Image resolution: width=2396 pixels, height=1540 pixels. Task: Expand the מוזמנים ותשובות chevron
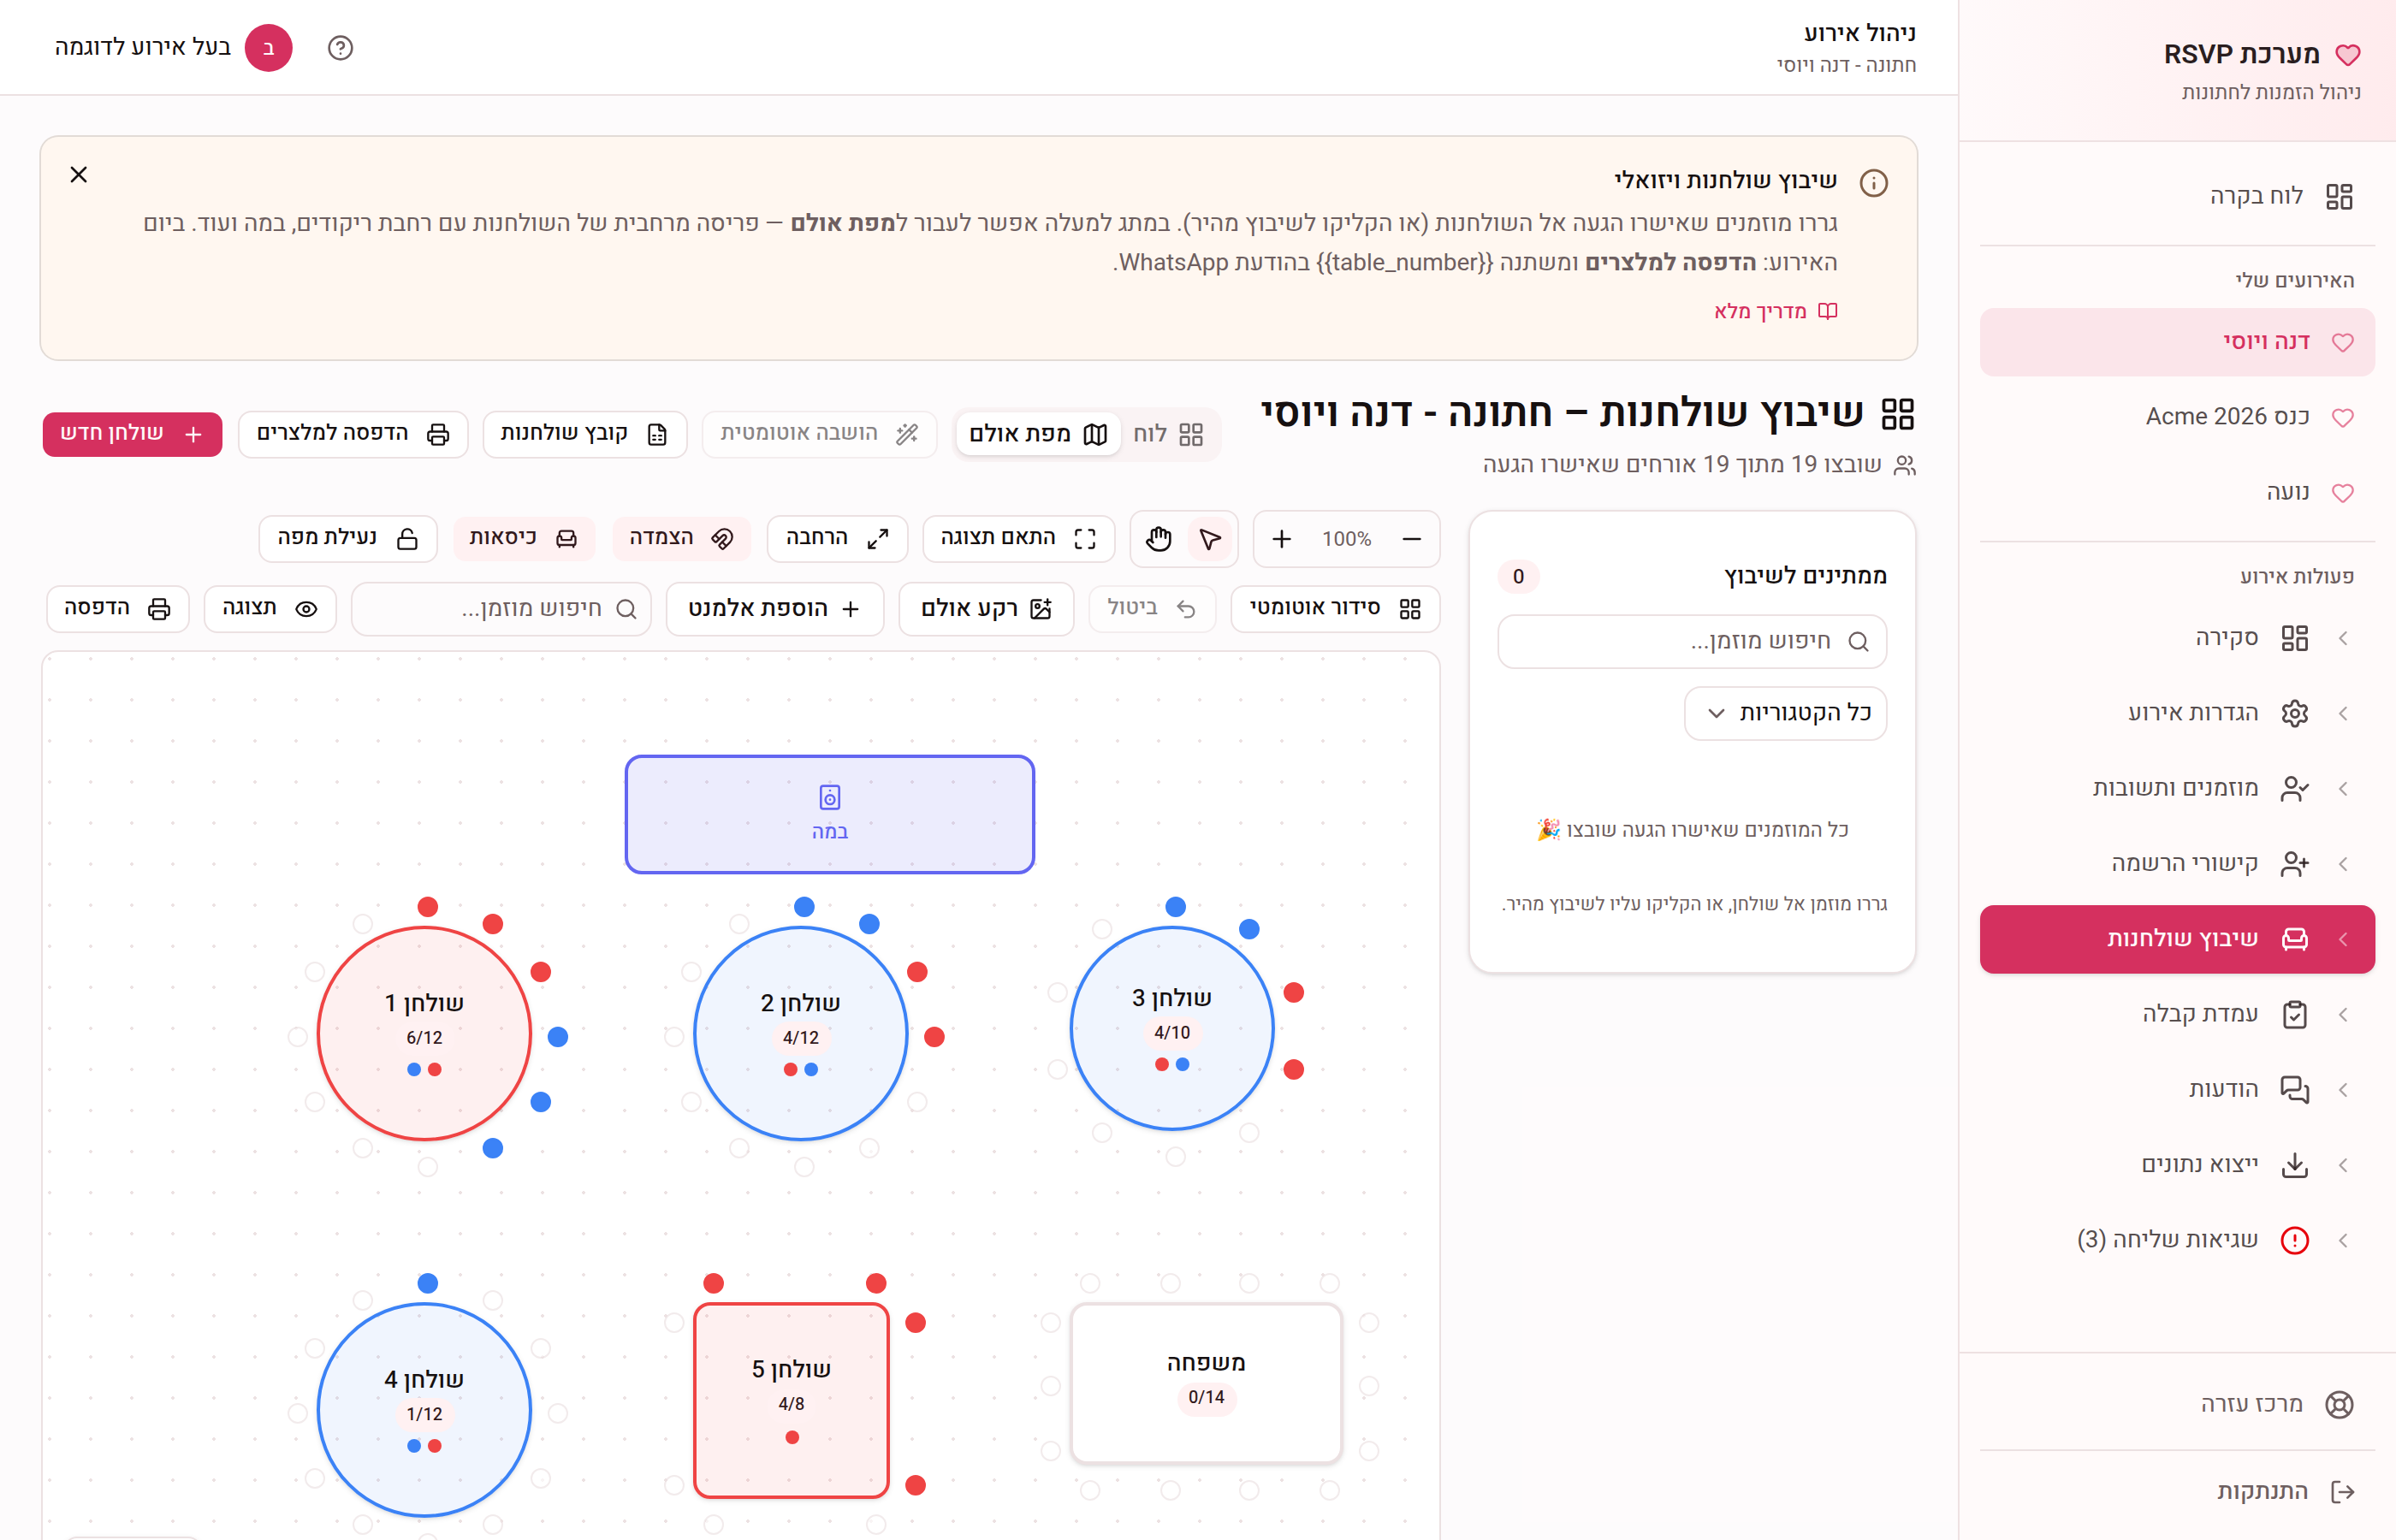(x=2343, y=789)
